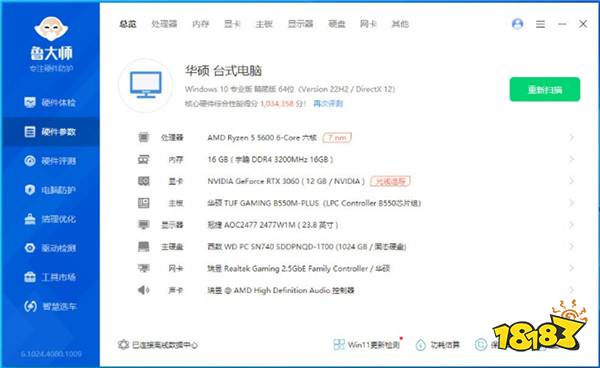The image size is (600, 368).
Task: Minimize the 鲁大师 window
Action: pyautogui.click(x=562, y=24)
